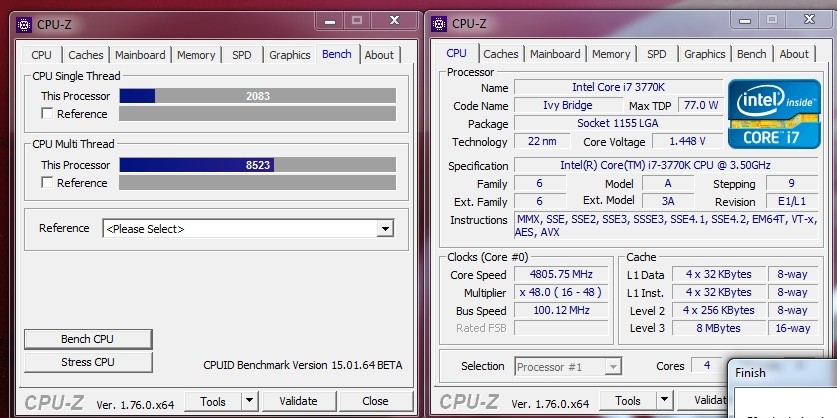Click the CPU-Z app icon in right window title bar
This screenshot has height=418, width=837.
[439, 23]
